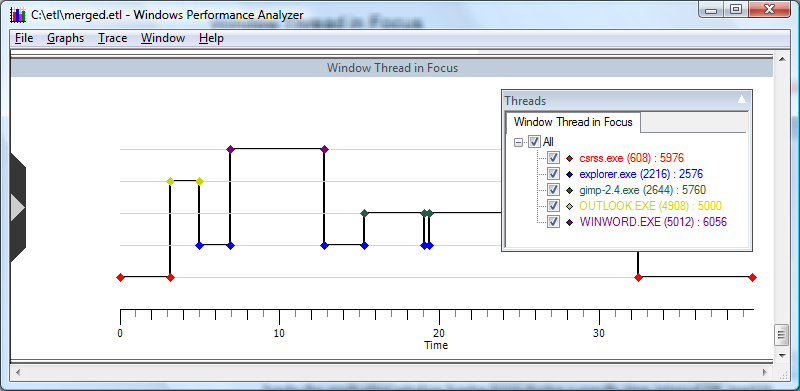The height and width of the screenshot is (391, 800).
Task: Collapse the All tree node
Action: click(519, 142)
